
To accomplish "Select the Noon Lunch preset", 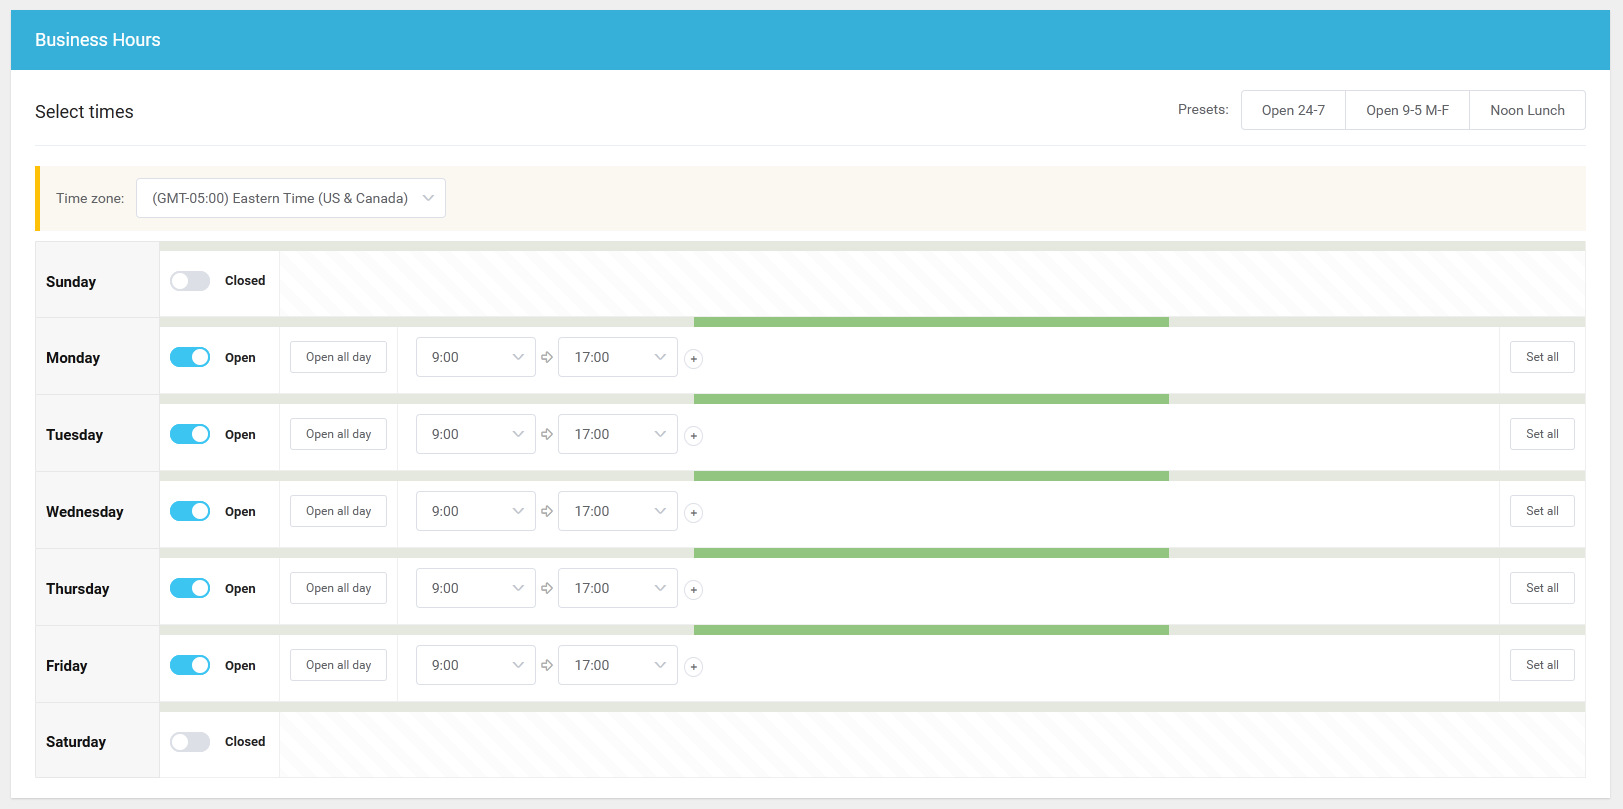I will point(1527,110).
